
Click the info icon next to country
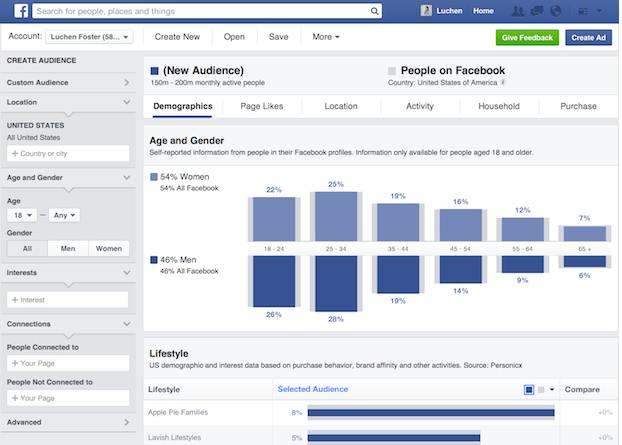tap(503, 82)
